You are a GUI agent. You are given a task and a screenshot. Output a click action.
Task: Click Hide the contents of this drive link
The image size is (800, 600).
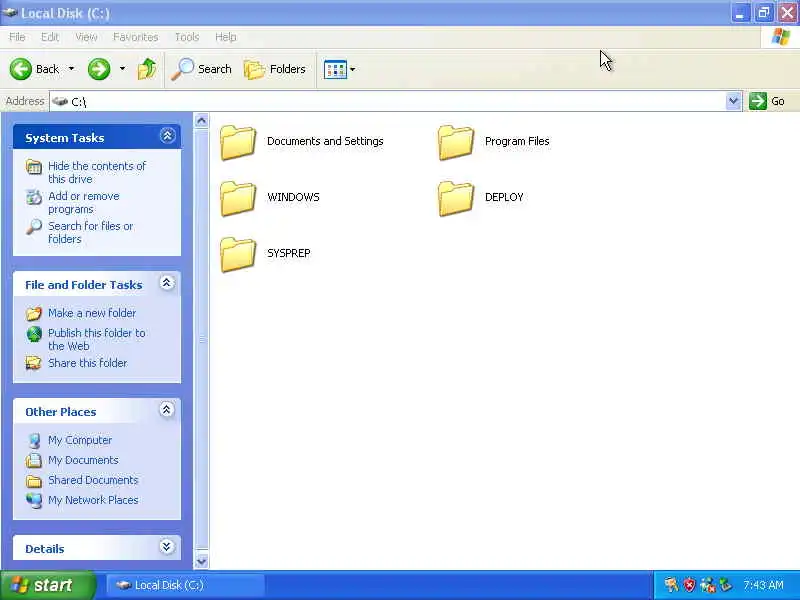point(97,172)
